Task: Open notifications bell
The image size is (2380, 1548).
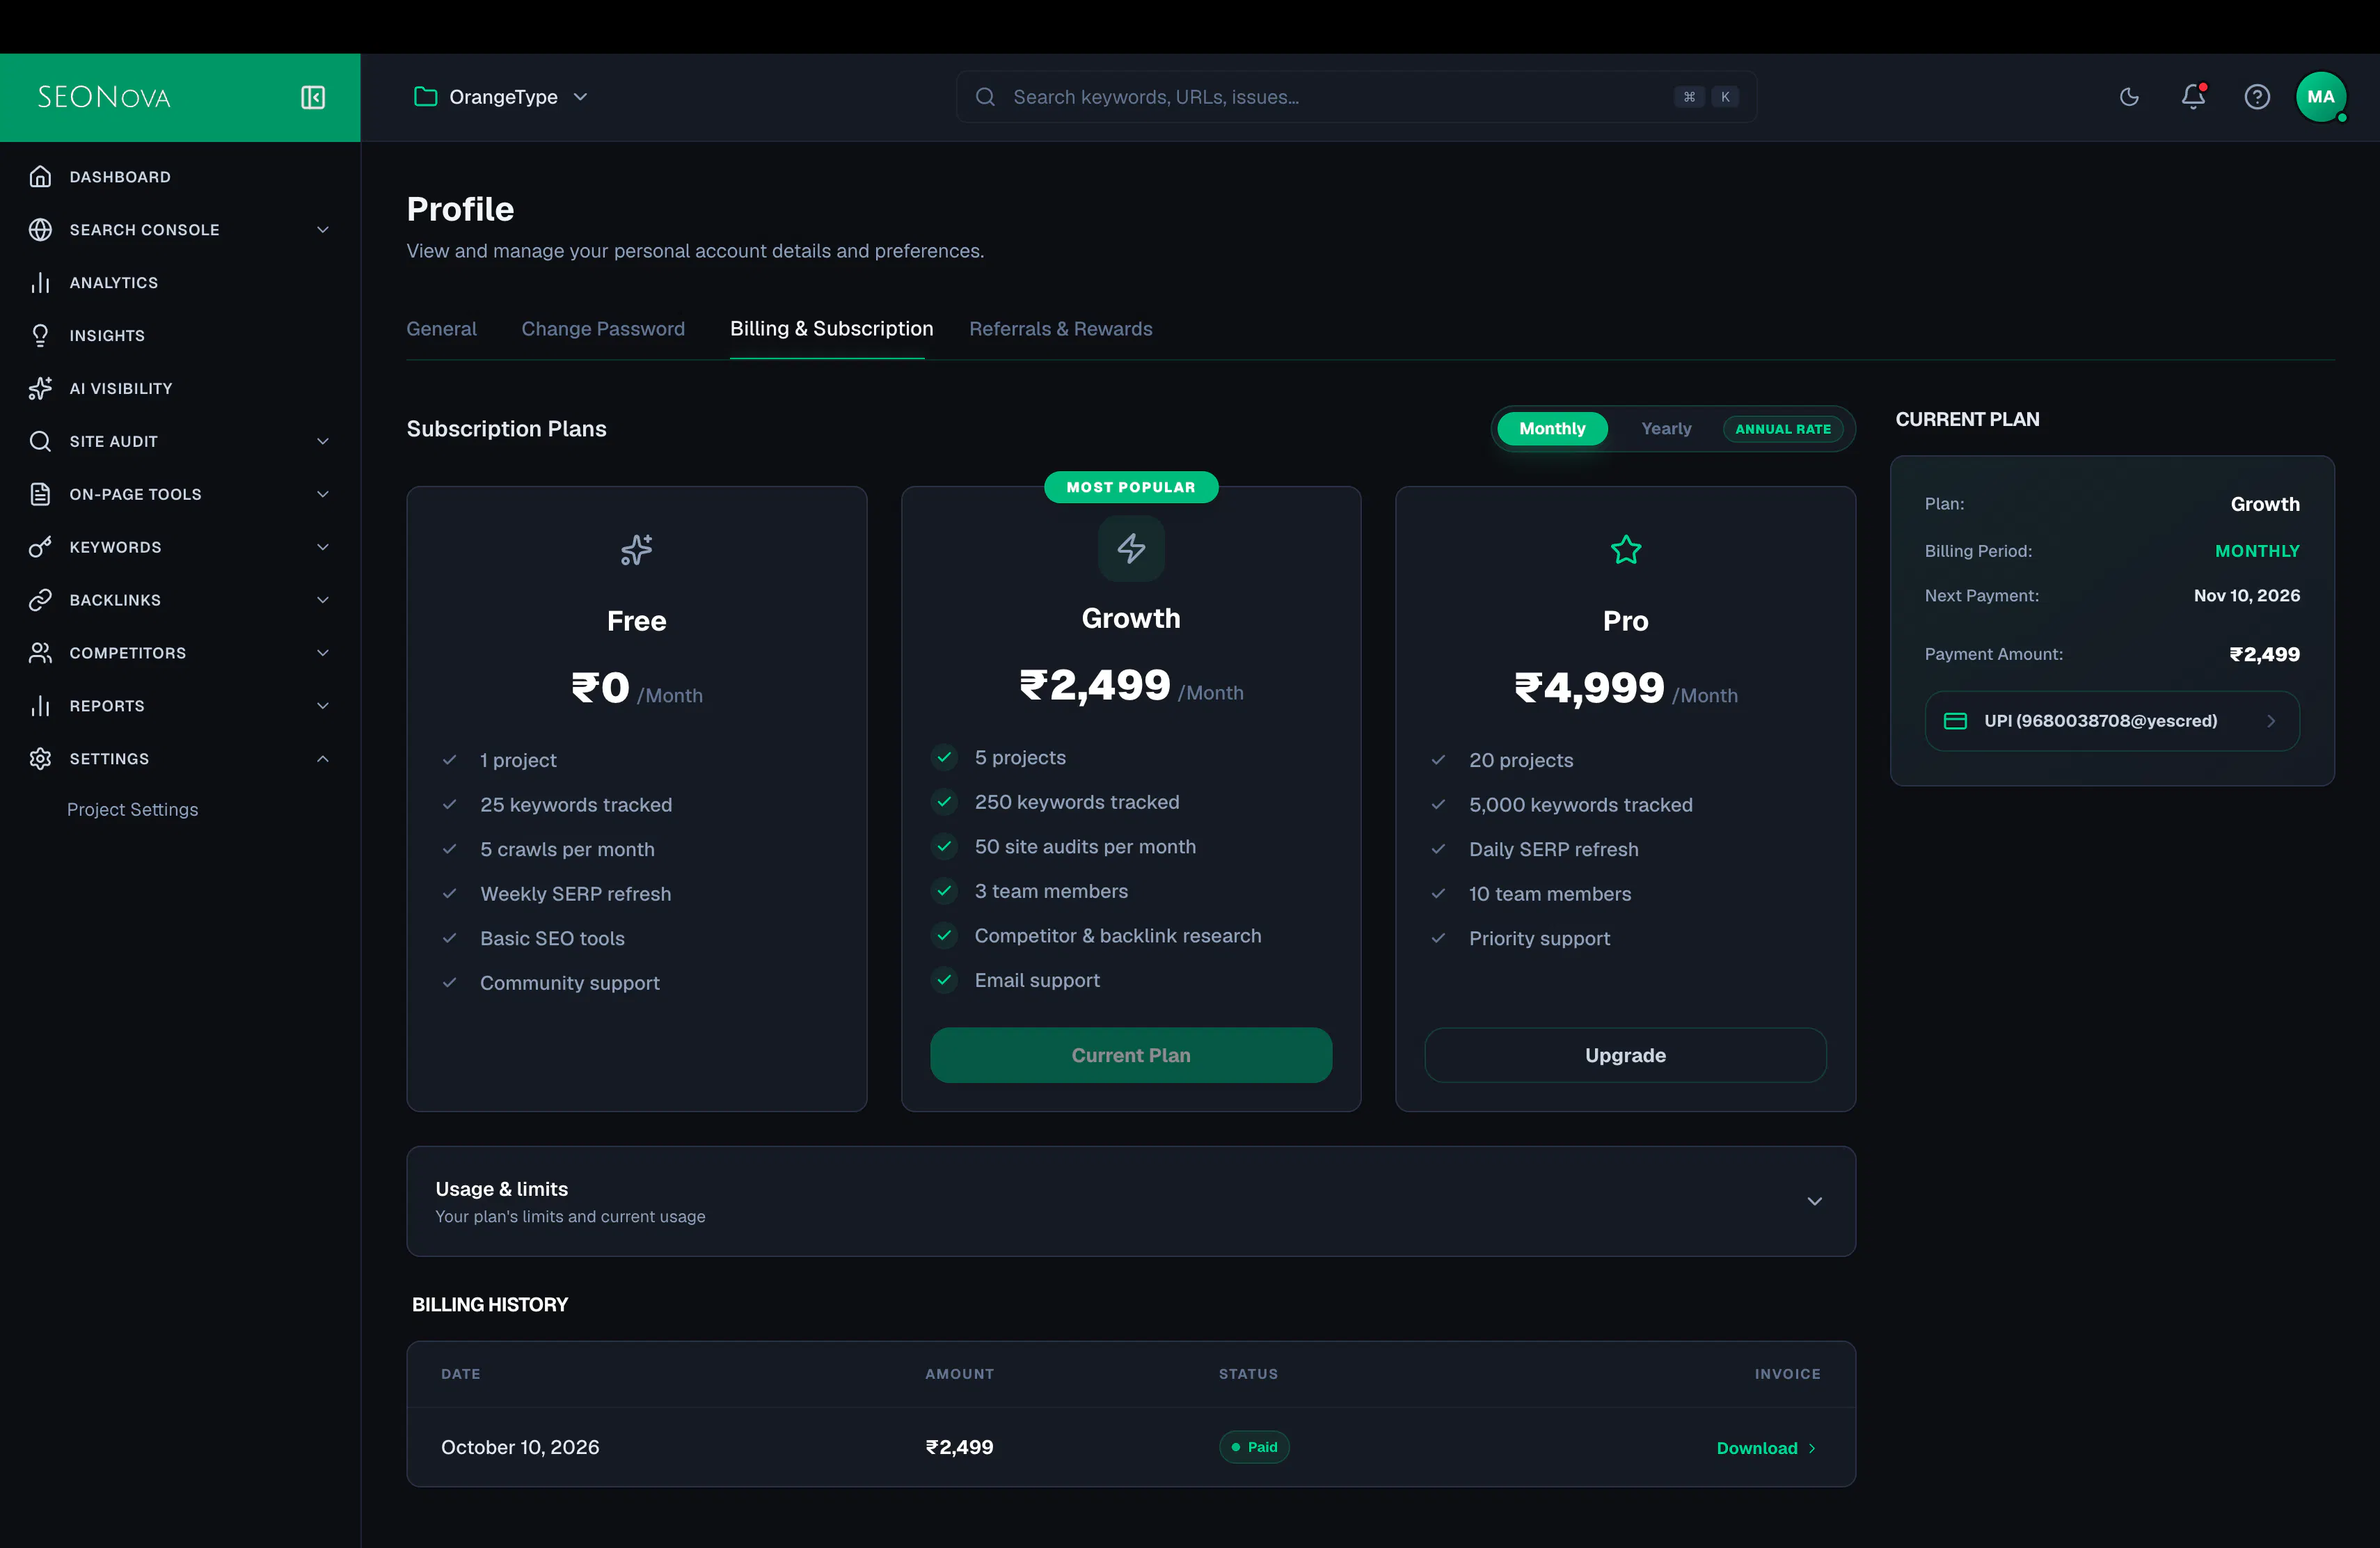Action: coord(2193,96)
